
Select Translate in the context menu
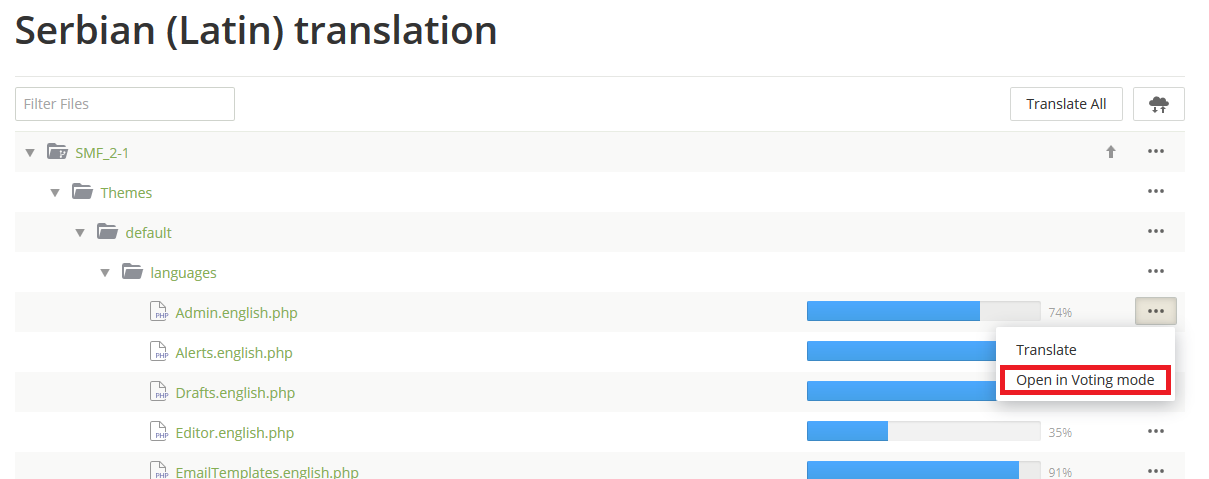coord(1046,350)
